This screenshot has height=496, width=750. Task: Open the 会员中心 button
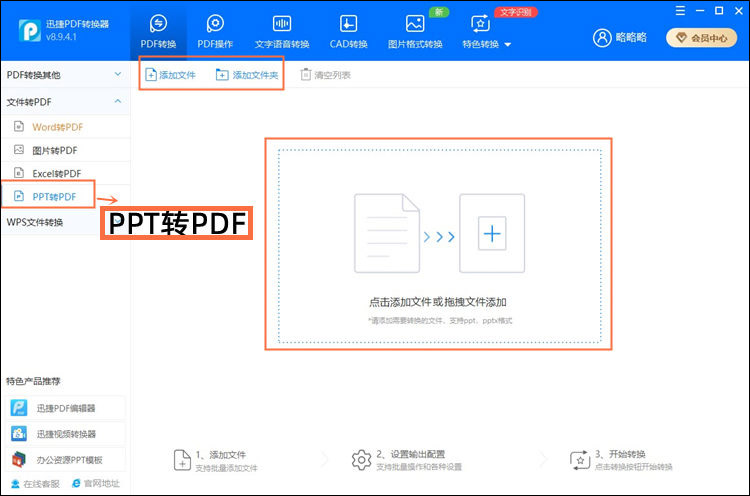[702, 38]
